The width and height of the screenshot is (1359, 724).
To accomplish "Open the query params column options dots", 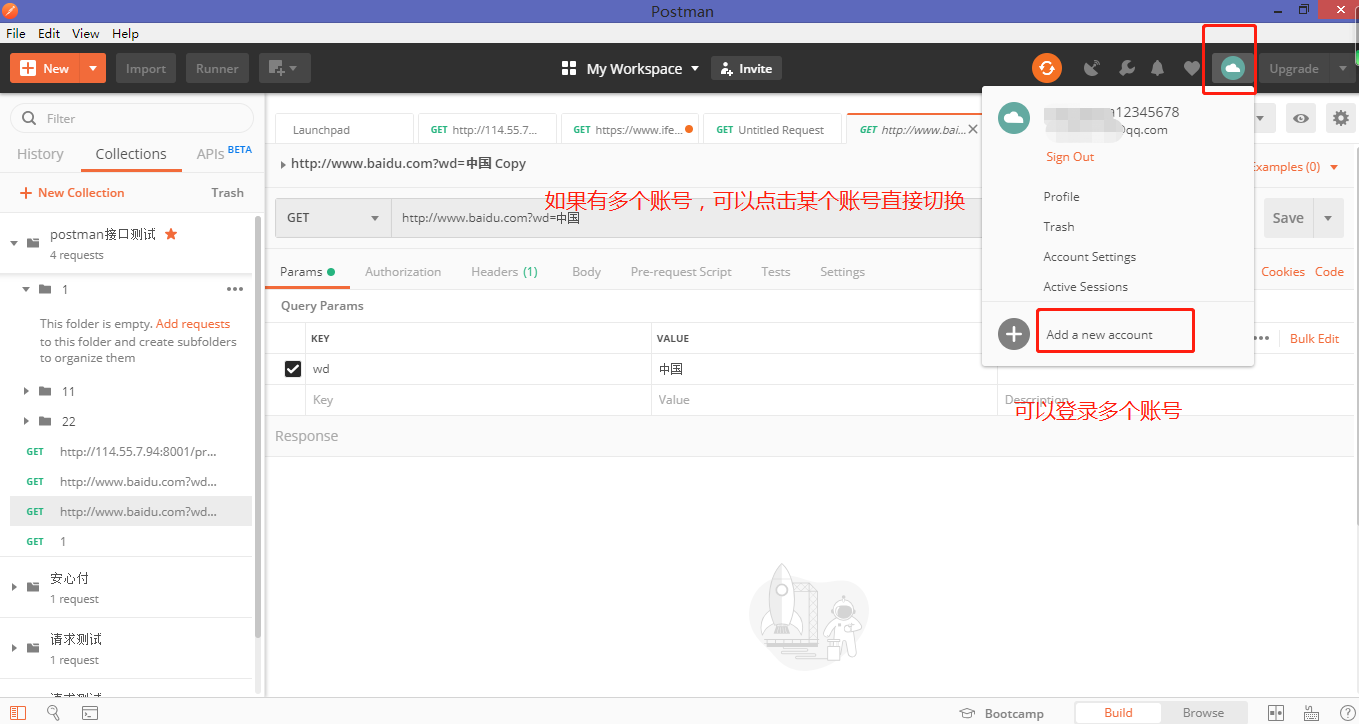I will click(x=1261, y=338).
